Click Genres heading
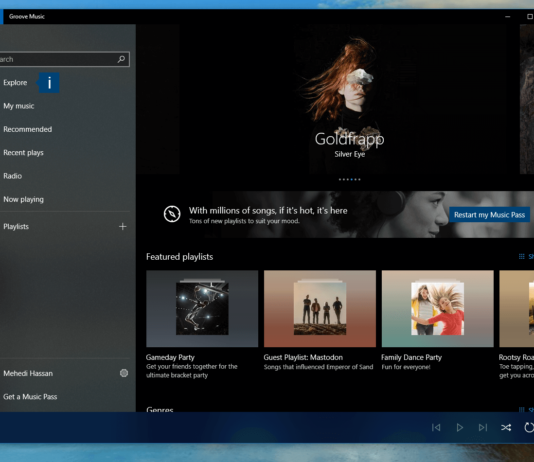The height and width of the screenshot is (462, 534). (x=160, y=409)
